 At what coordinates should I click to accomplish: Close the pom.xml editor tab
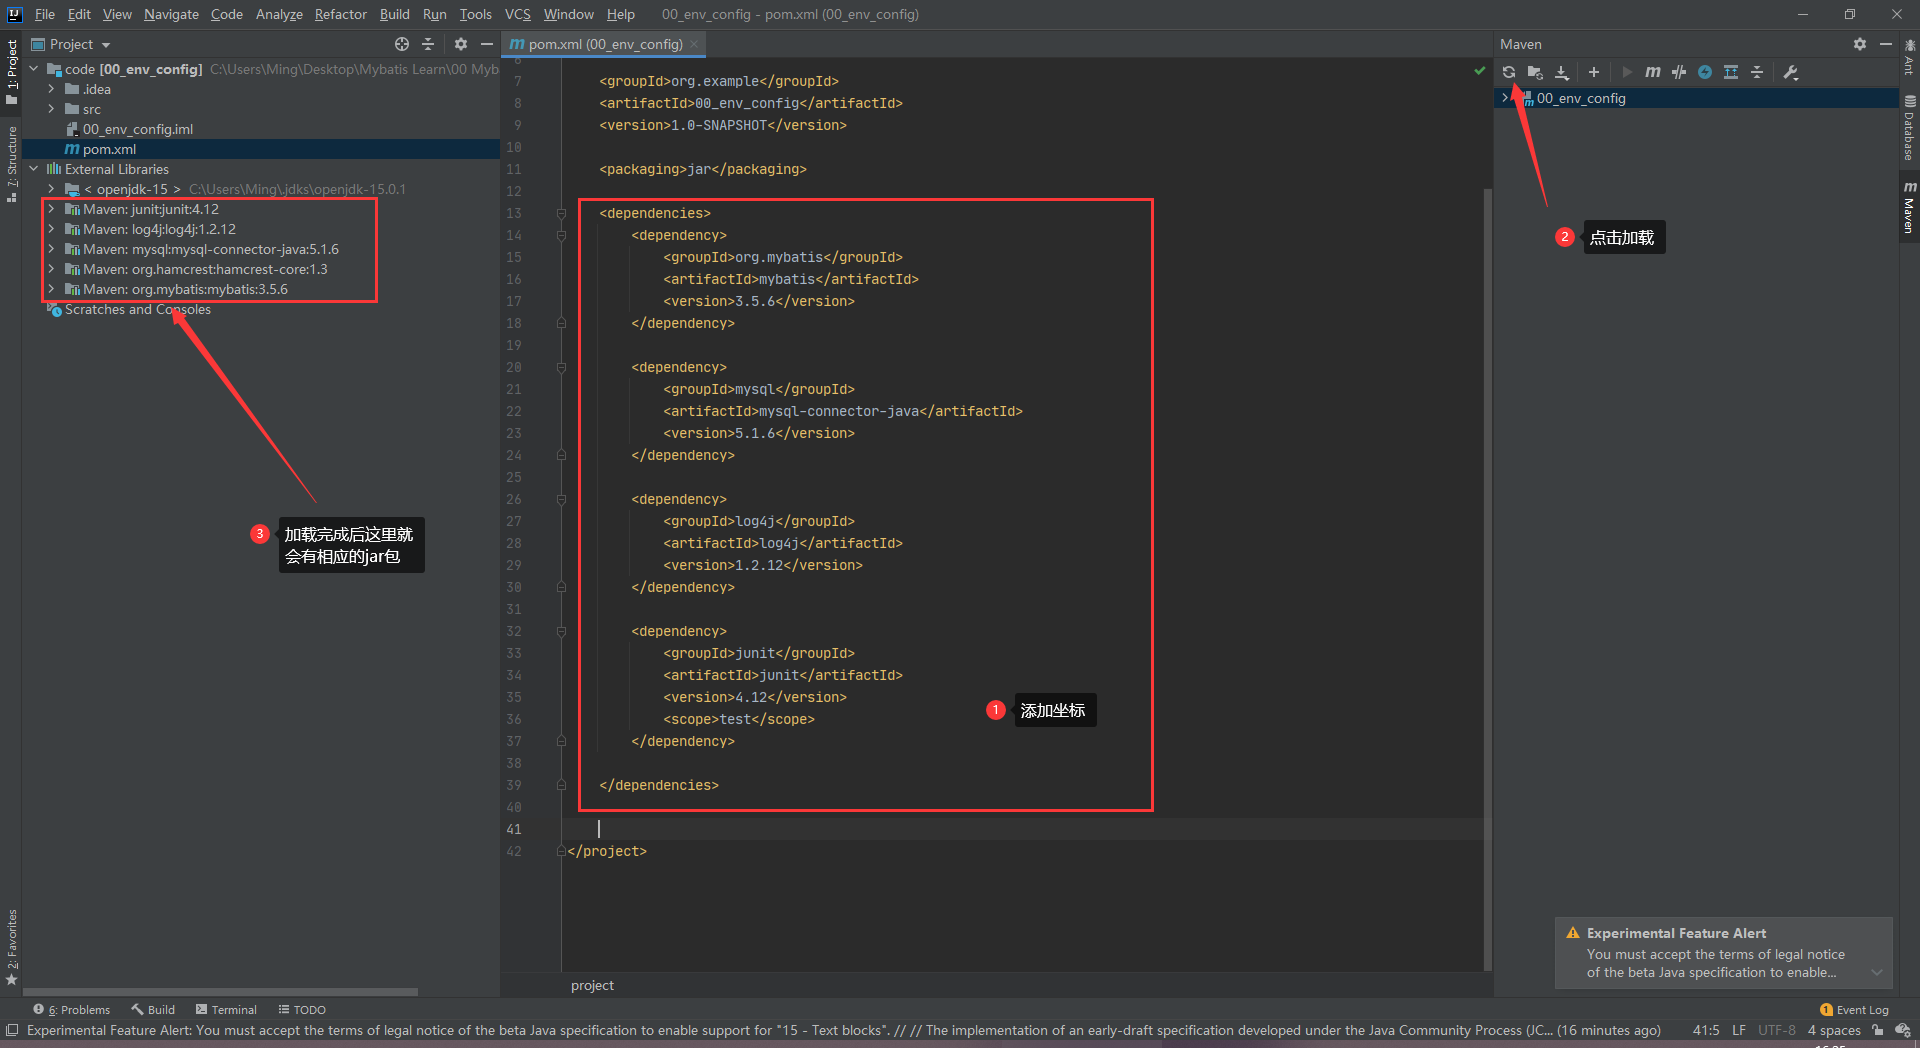coord(694,44)
